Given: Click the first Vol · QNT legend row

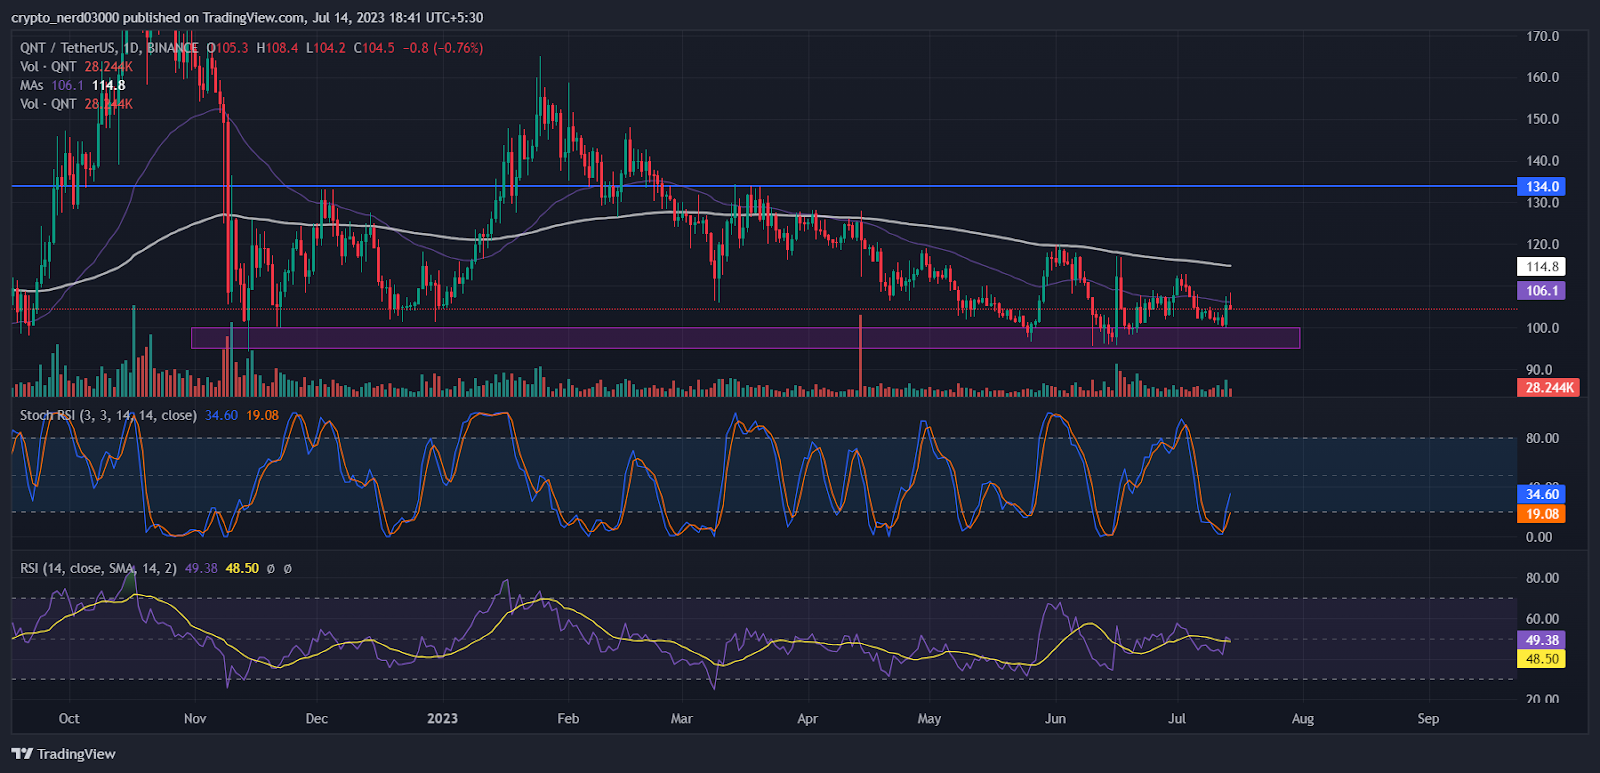Looking at the screenshot, I should [x=76, y=67].
